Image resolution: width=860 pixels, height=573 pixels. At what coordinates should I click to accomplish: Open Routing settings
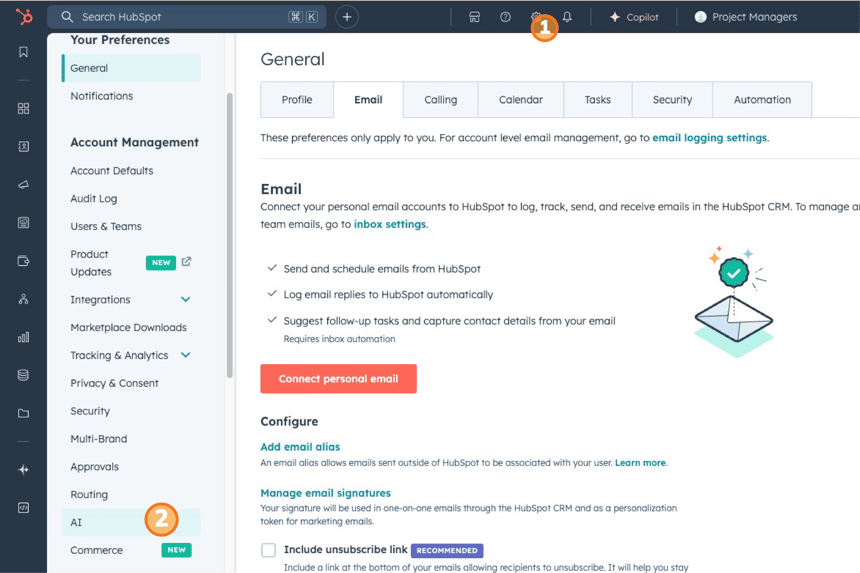pos(89,495)
